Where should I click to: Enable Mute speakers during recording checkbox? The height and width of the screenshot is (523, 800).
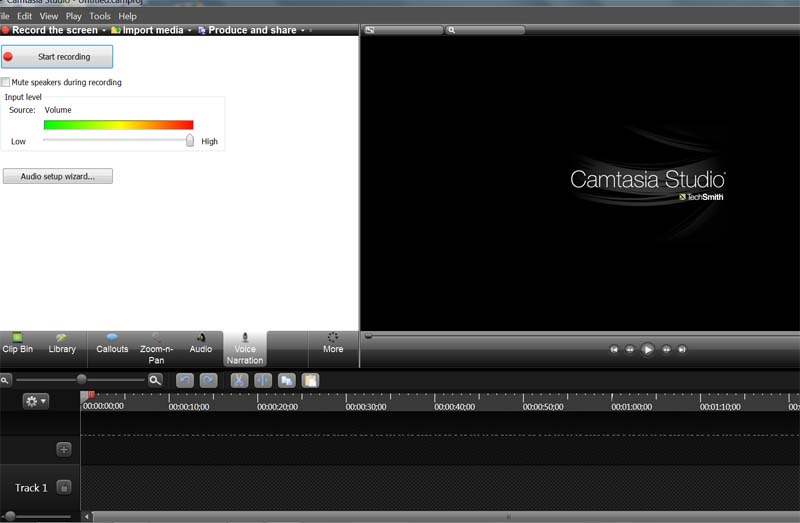[6, 82]
